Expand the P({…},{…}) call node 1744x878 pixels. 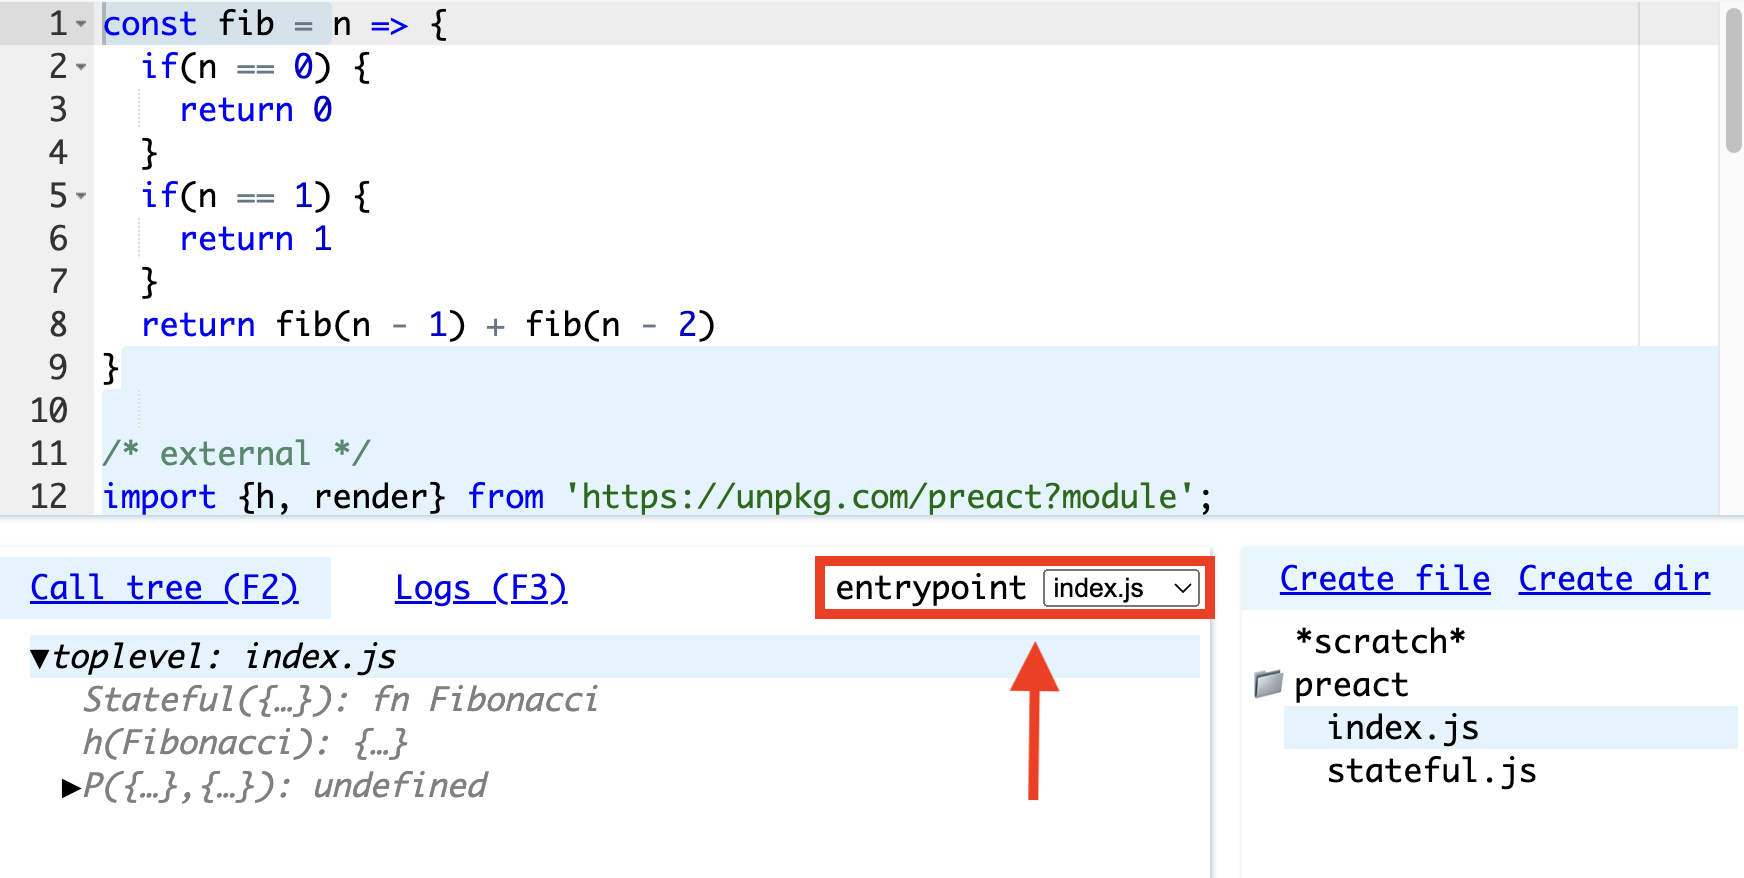click(x=71, y=787)
